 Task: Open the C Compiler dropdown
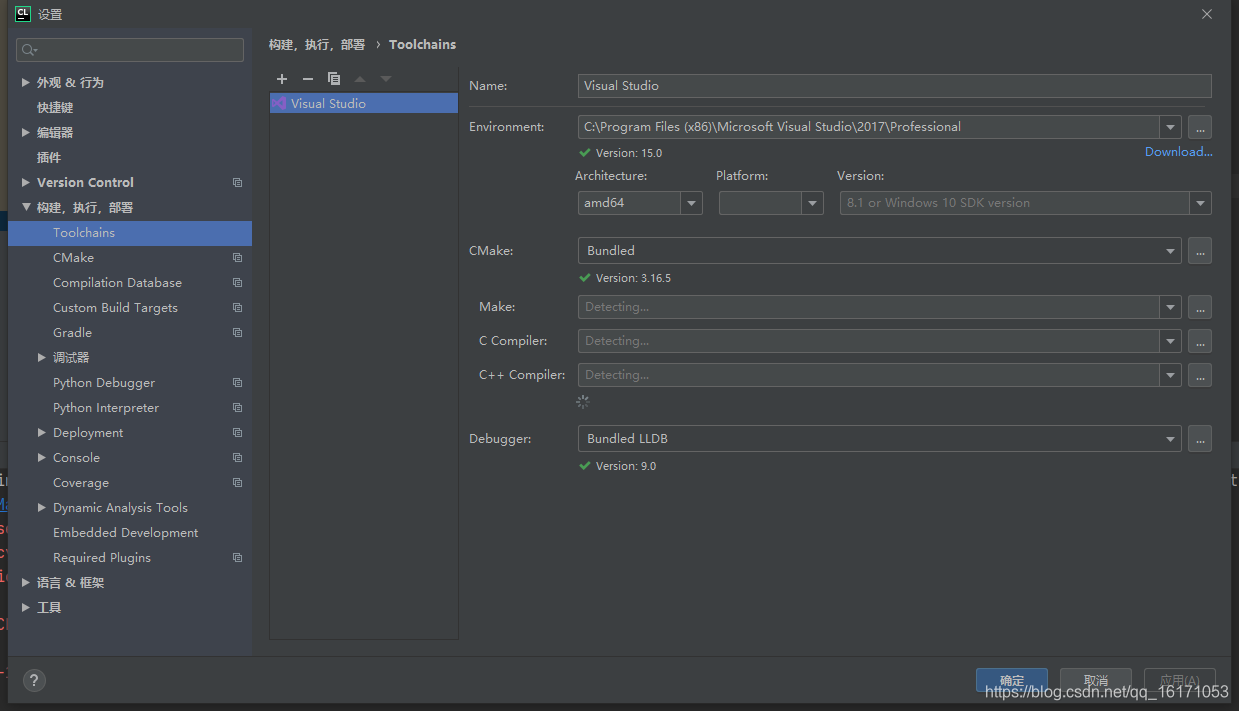coord(1170,341)
